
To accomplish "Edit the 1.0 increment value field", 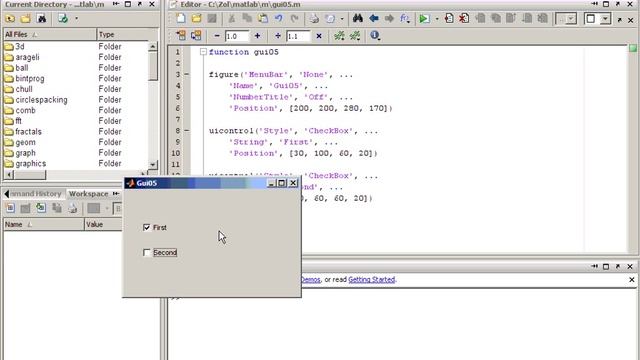I will tap(236, 36).
